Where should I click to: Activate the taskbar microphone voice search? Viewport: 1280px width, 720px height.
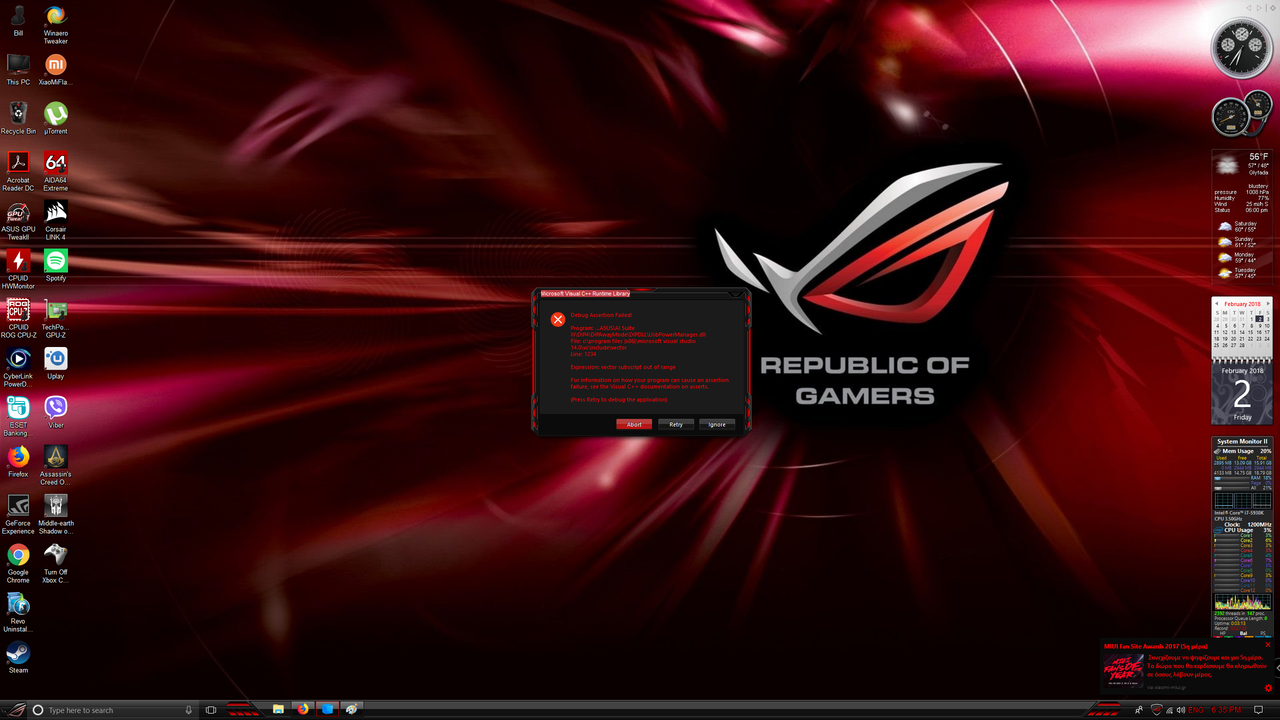188,710
